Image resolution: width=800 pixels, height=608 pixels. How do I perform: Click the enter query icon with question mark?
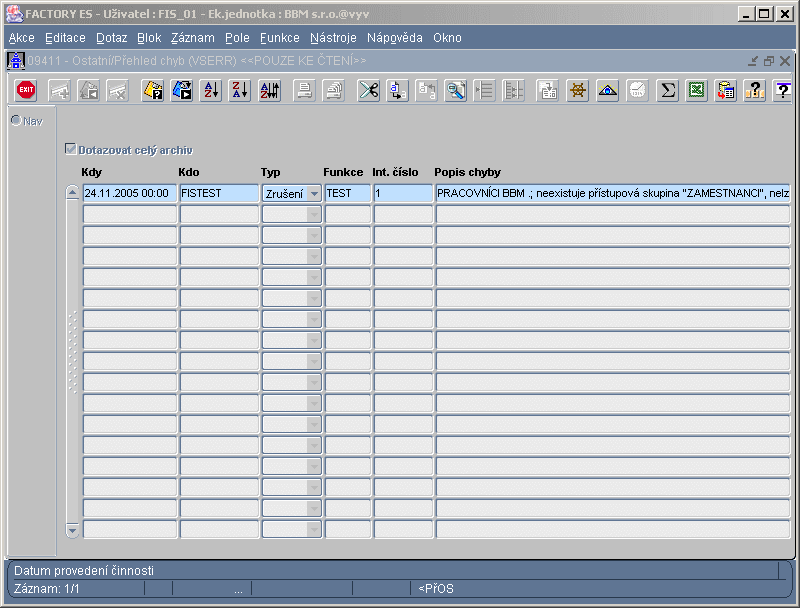tap(153, 90)
